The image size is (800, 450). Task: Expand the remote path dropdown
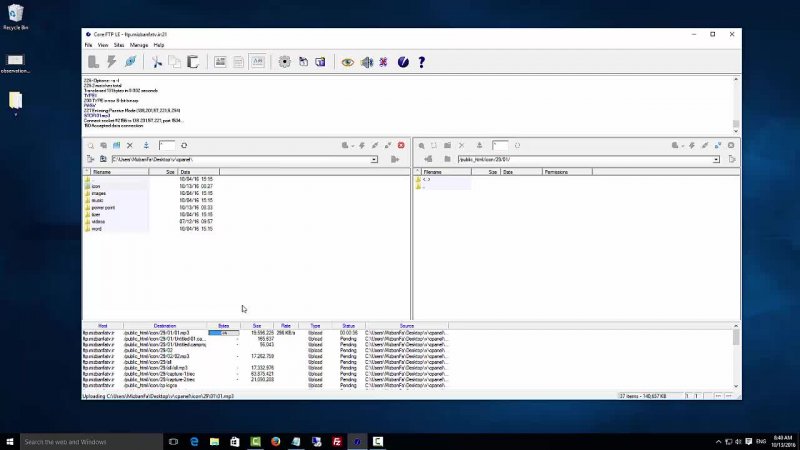point(717,159)
